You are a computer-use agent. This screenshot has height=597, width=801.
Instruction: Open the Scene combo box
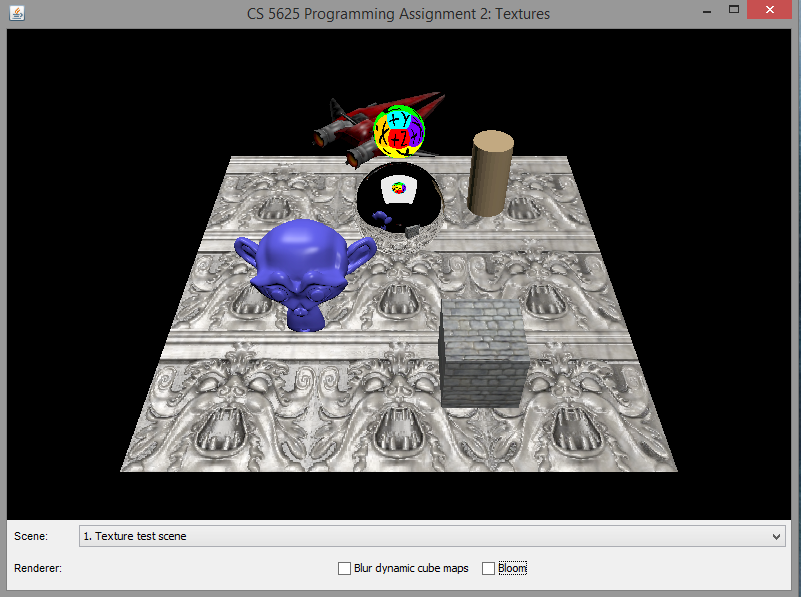(x=430, y=536)
